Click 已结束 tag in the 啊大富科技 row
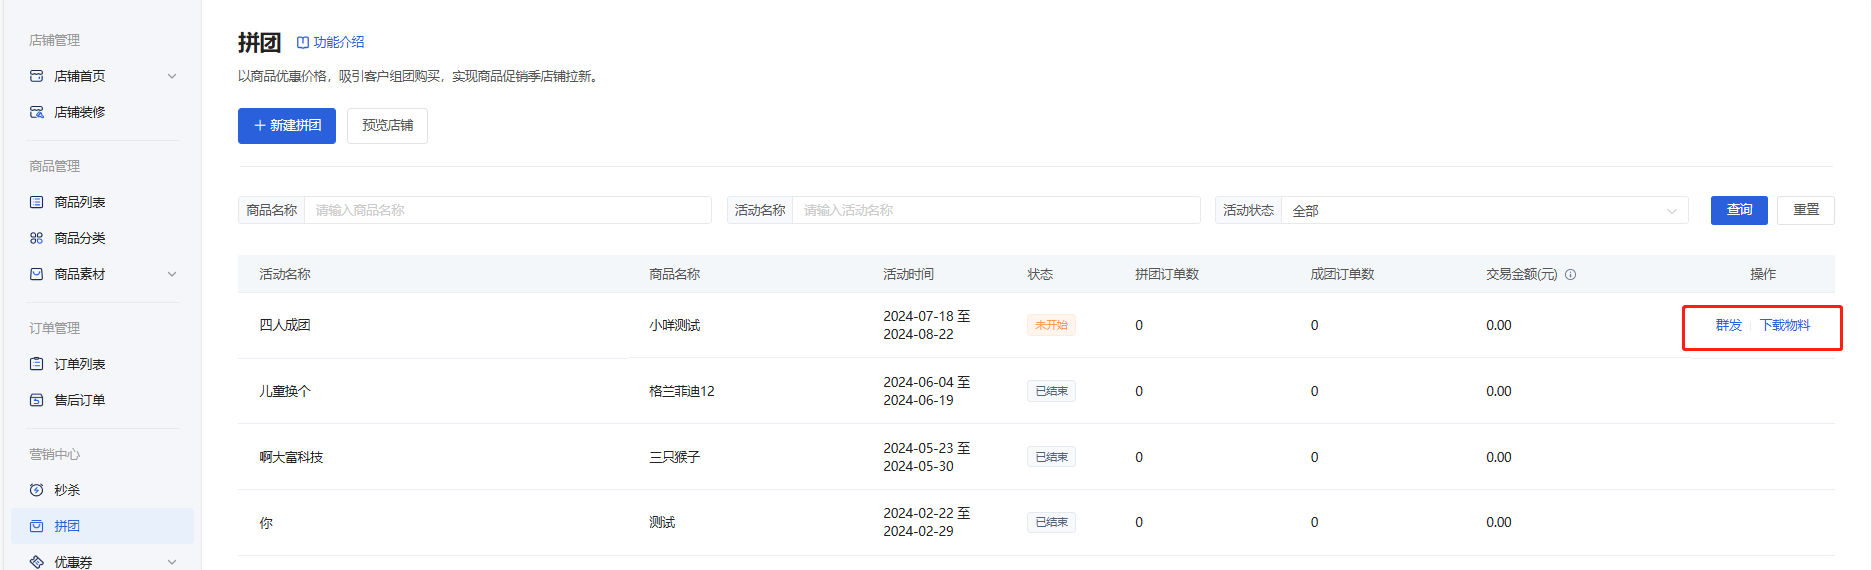Viewport: 1872px width, 570px height. pyautogui.click(x=1051, y=457)
